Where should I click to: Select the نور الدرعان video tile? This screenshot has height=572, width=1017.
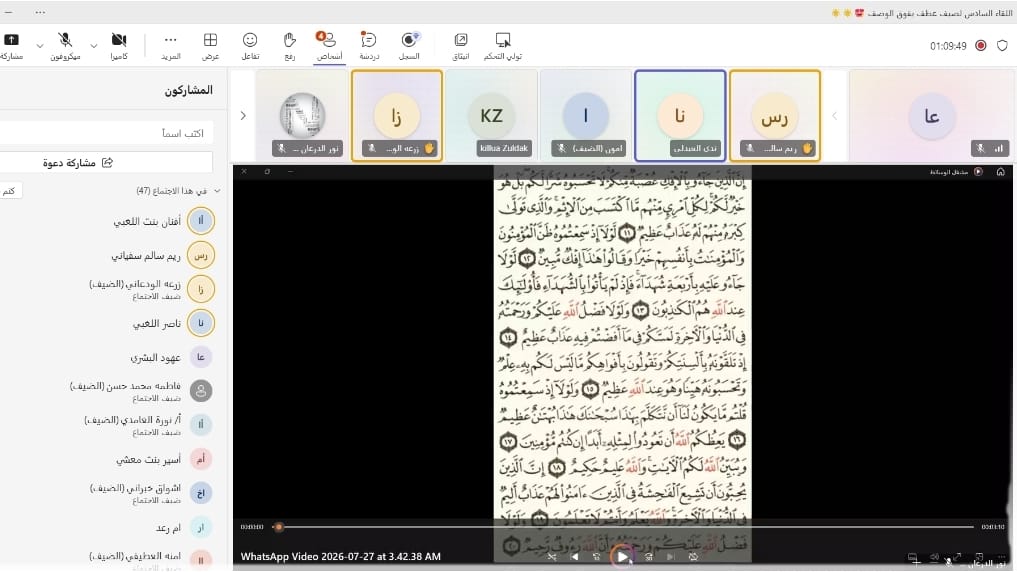tap(302, 115)
